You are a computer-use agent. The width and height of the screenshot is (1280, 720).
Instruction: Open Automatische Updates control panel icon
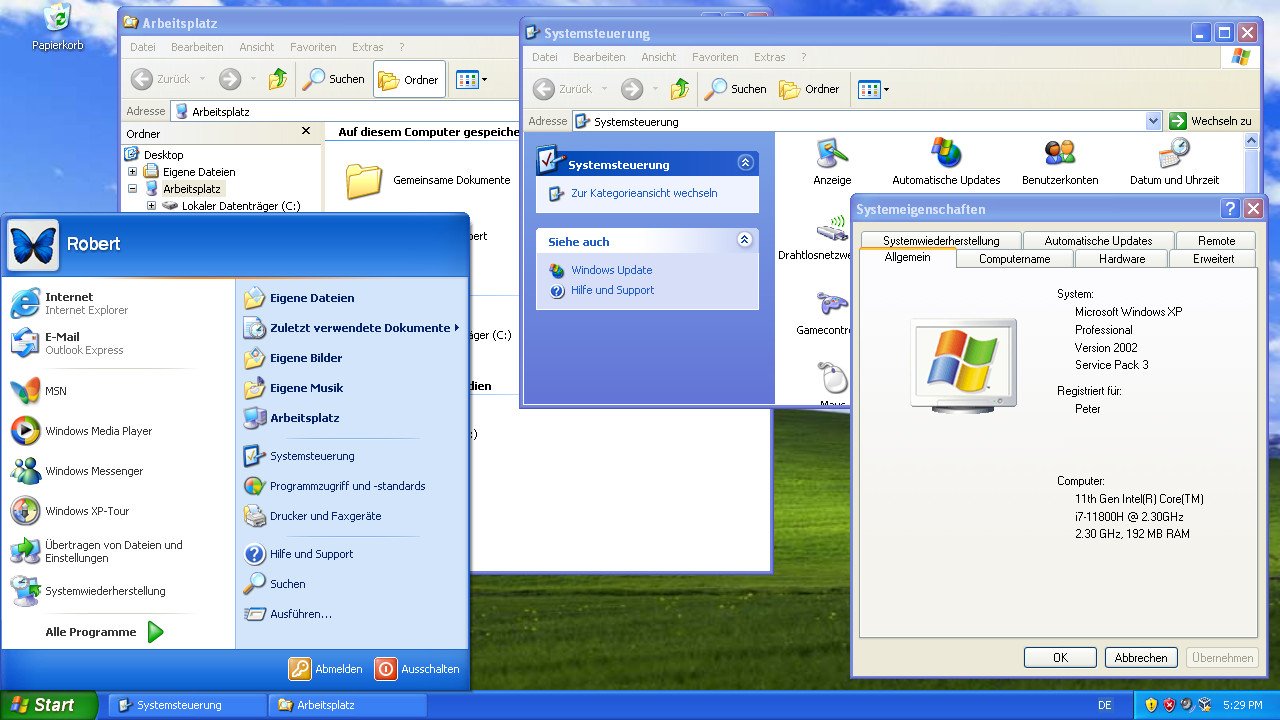pyautogui.click(x=945, y=160)
